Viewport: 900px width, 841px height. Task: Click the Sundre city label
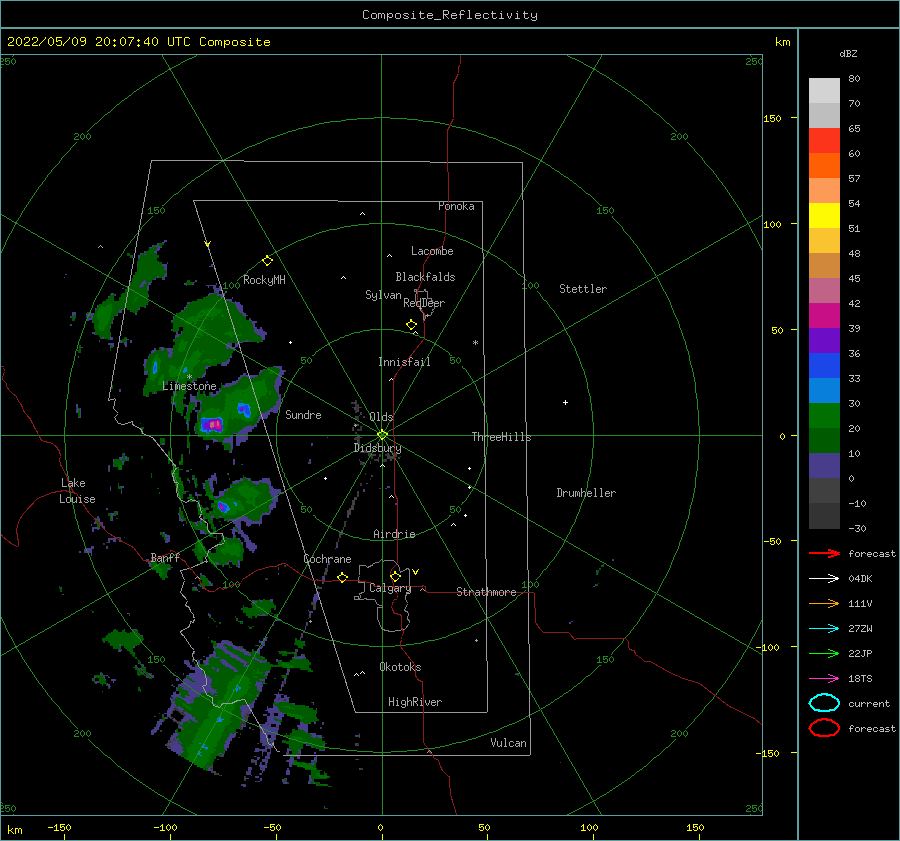[x=303, y=414]
